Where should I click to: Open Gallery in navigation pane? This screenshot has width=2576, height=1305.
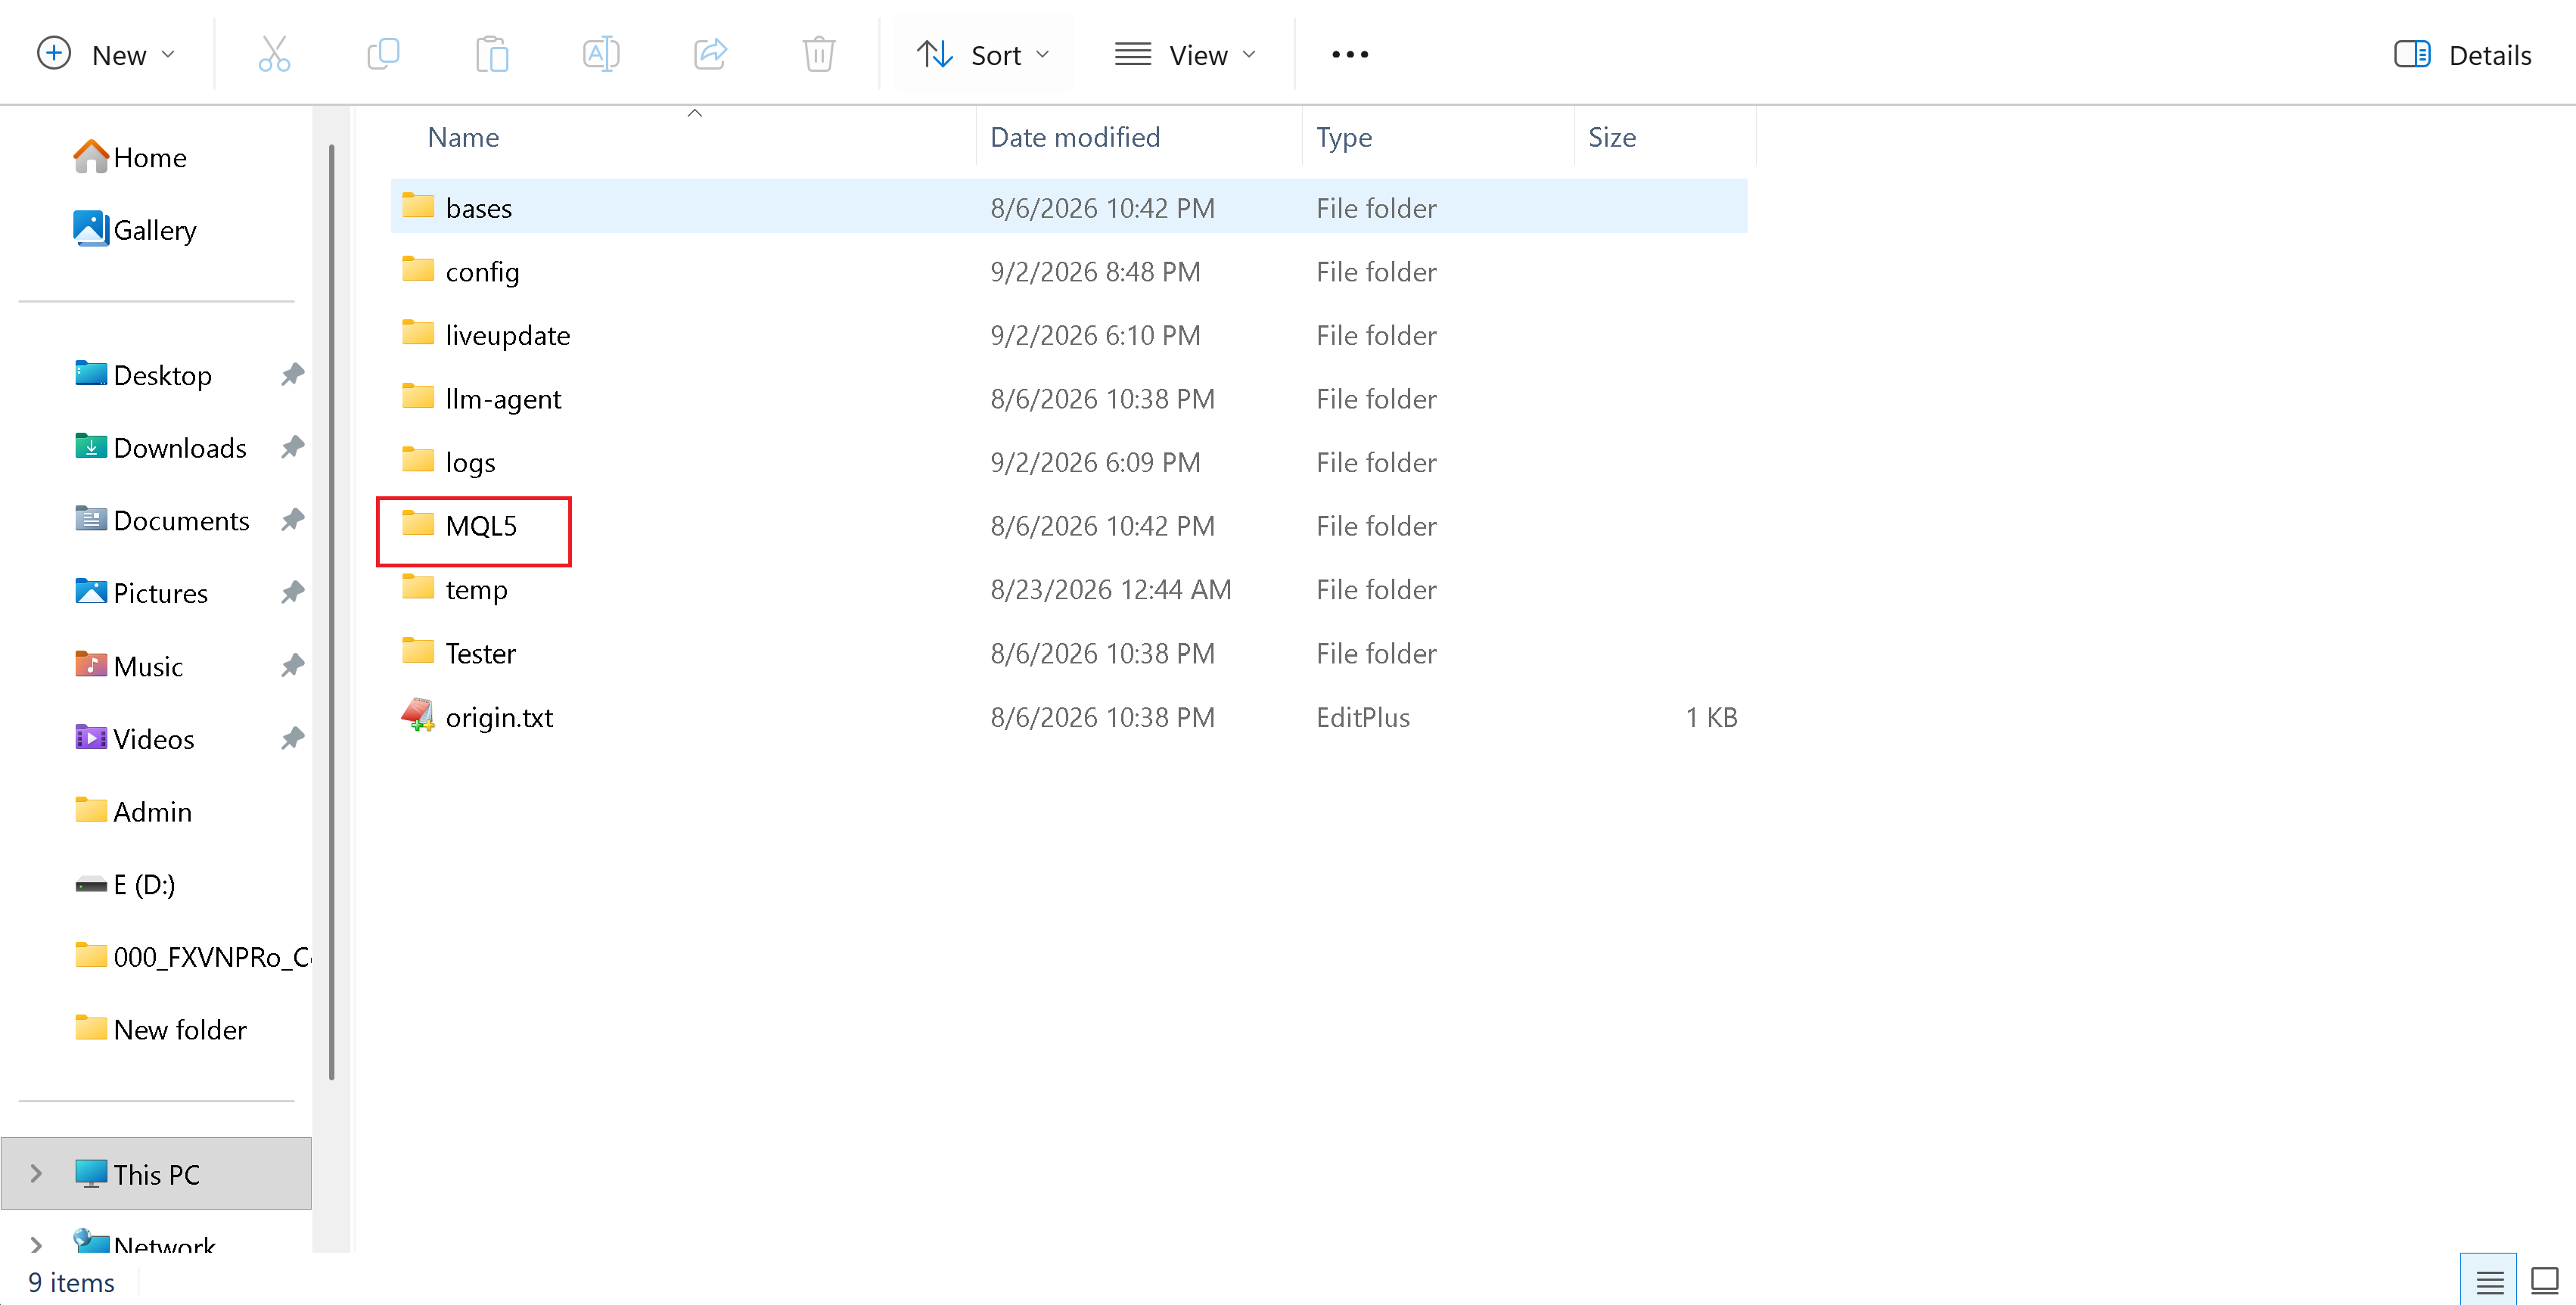point(136,229)
